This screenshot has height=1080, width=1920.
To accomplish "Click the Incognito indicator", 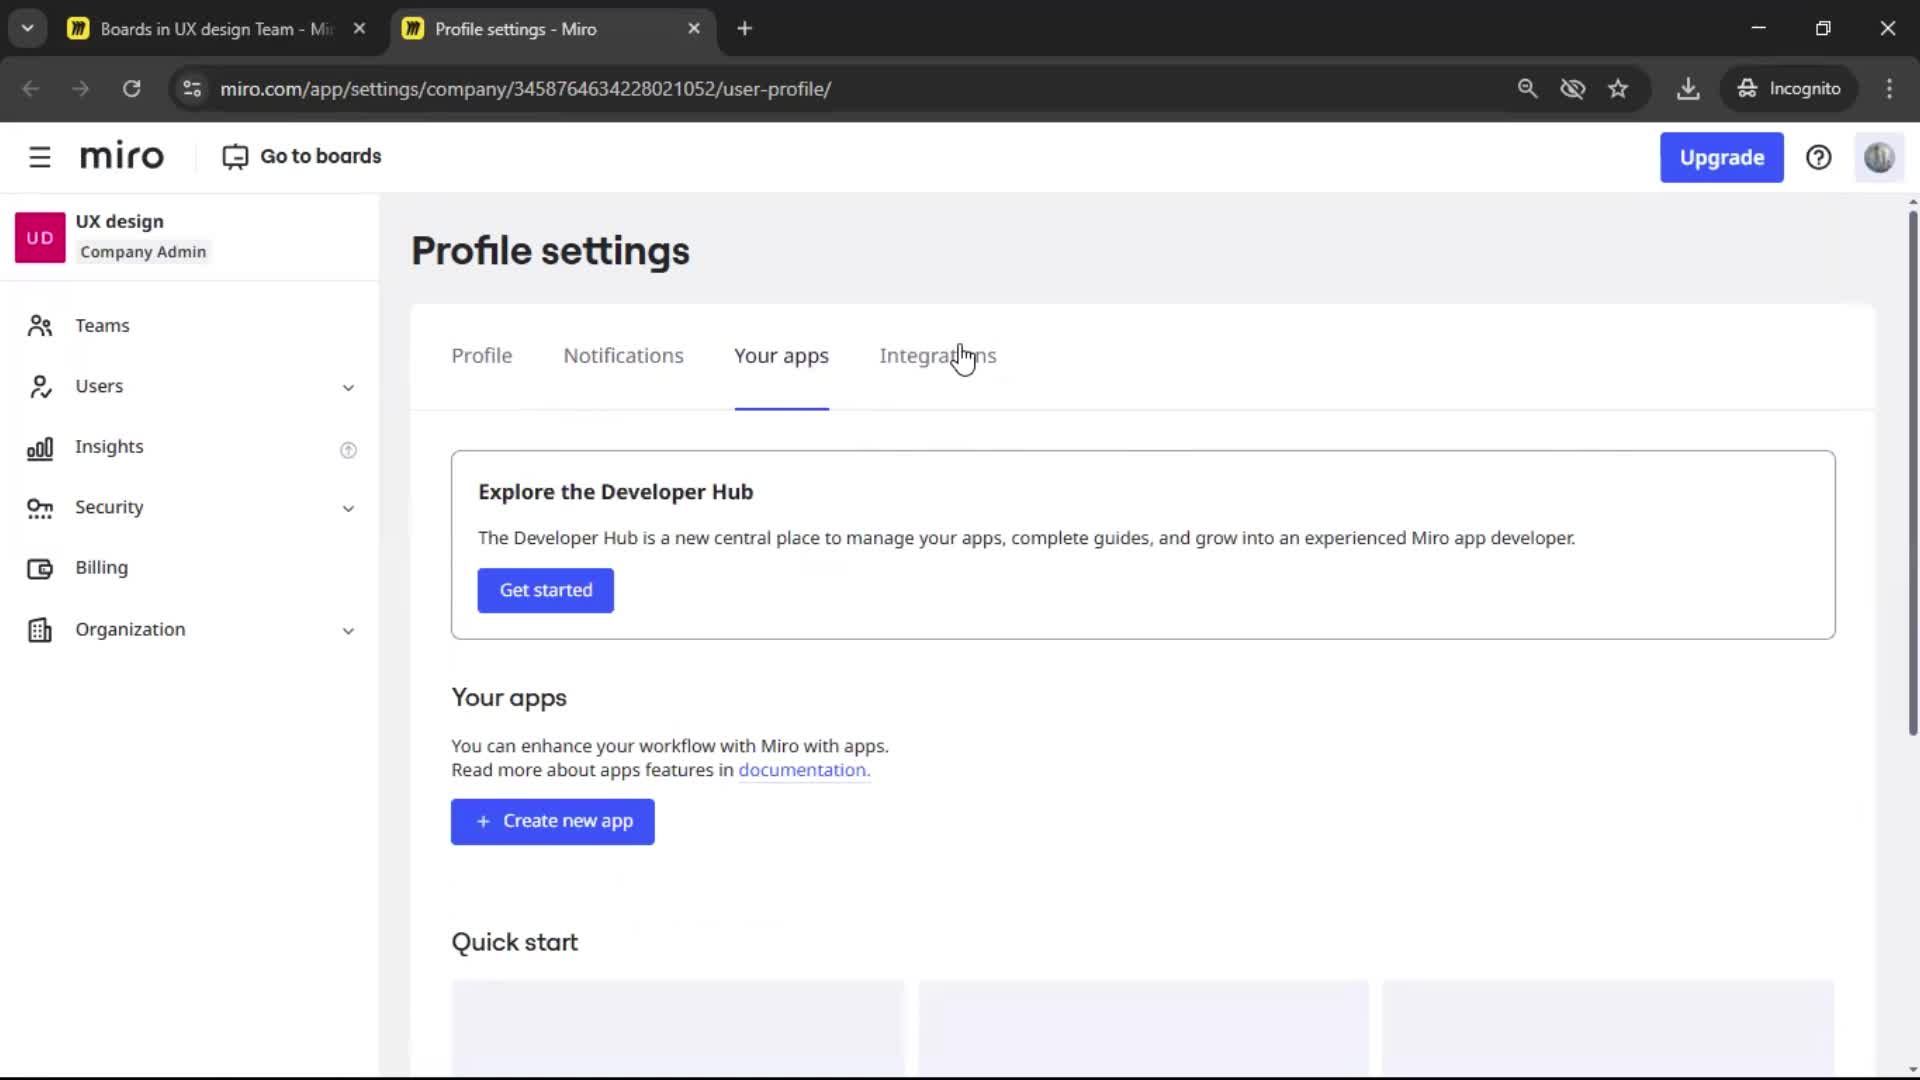I will click(1789, 88).
